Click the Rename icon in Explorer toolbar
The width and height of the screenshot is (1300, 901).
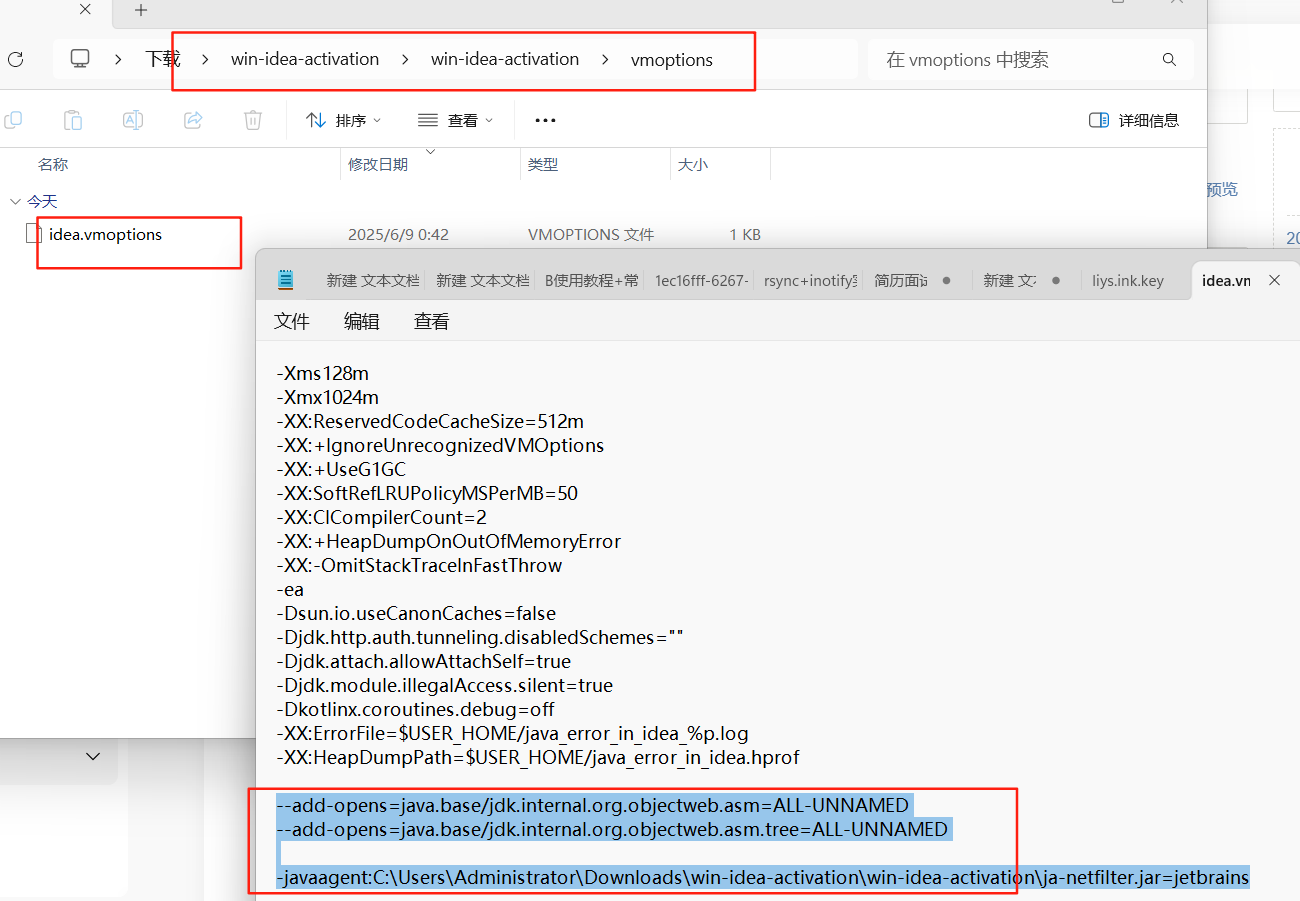point(133,120)
